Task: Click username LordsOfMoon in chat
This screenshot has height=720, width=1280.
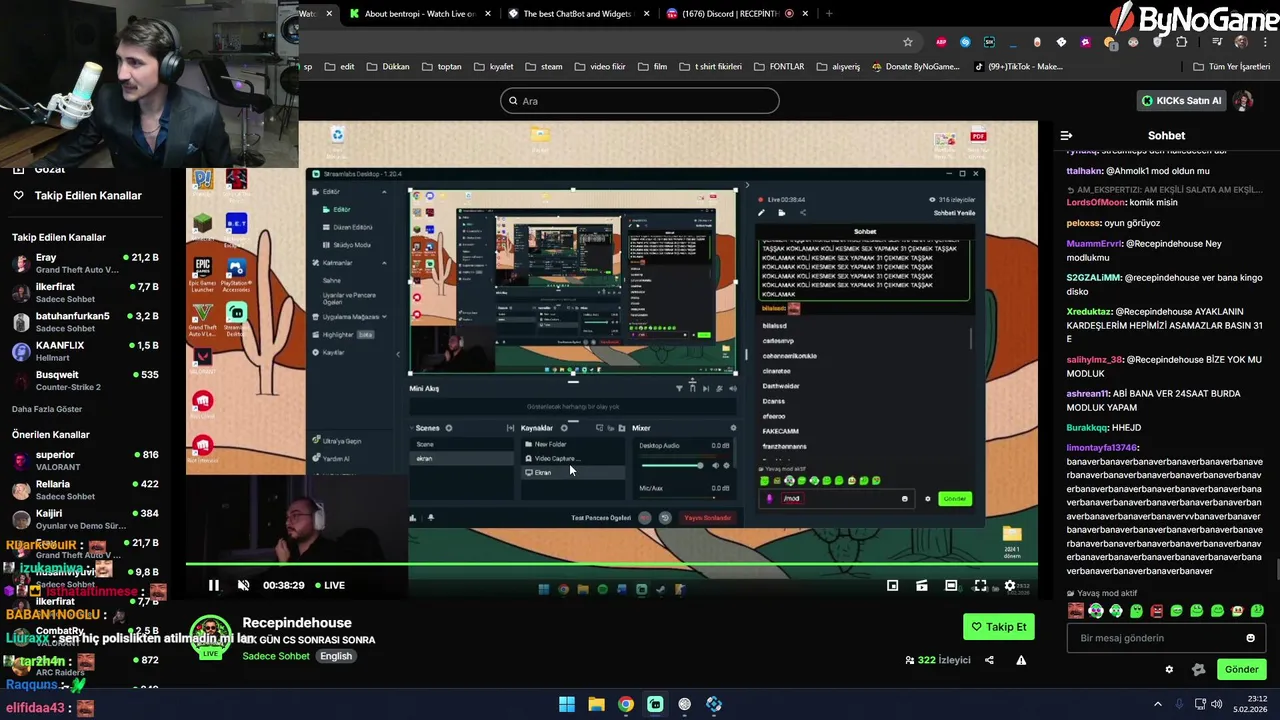Action: click(1096, 202)
